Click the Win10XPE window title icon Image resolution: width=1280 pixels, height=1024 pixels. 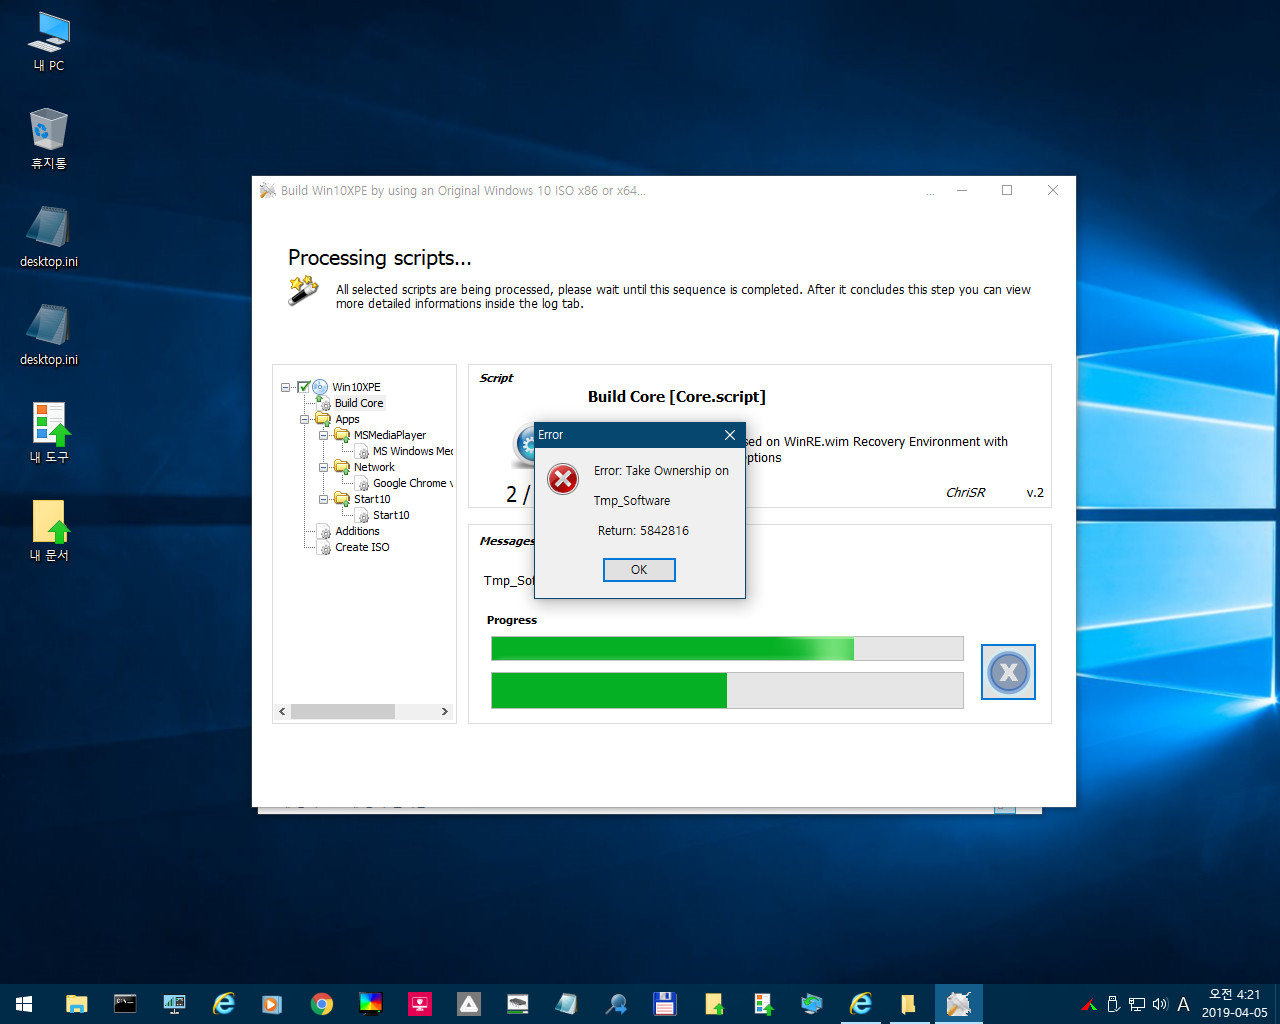click(x=267, y=190)
